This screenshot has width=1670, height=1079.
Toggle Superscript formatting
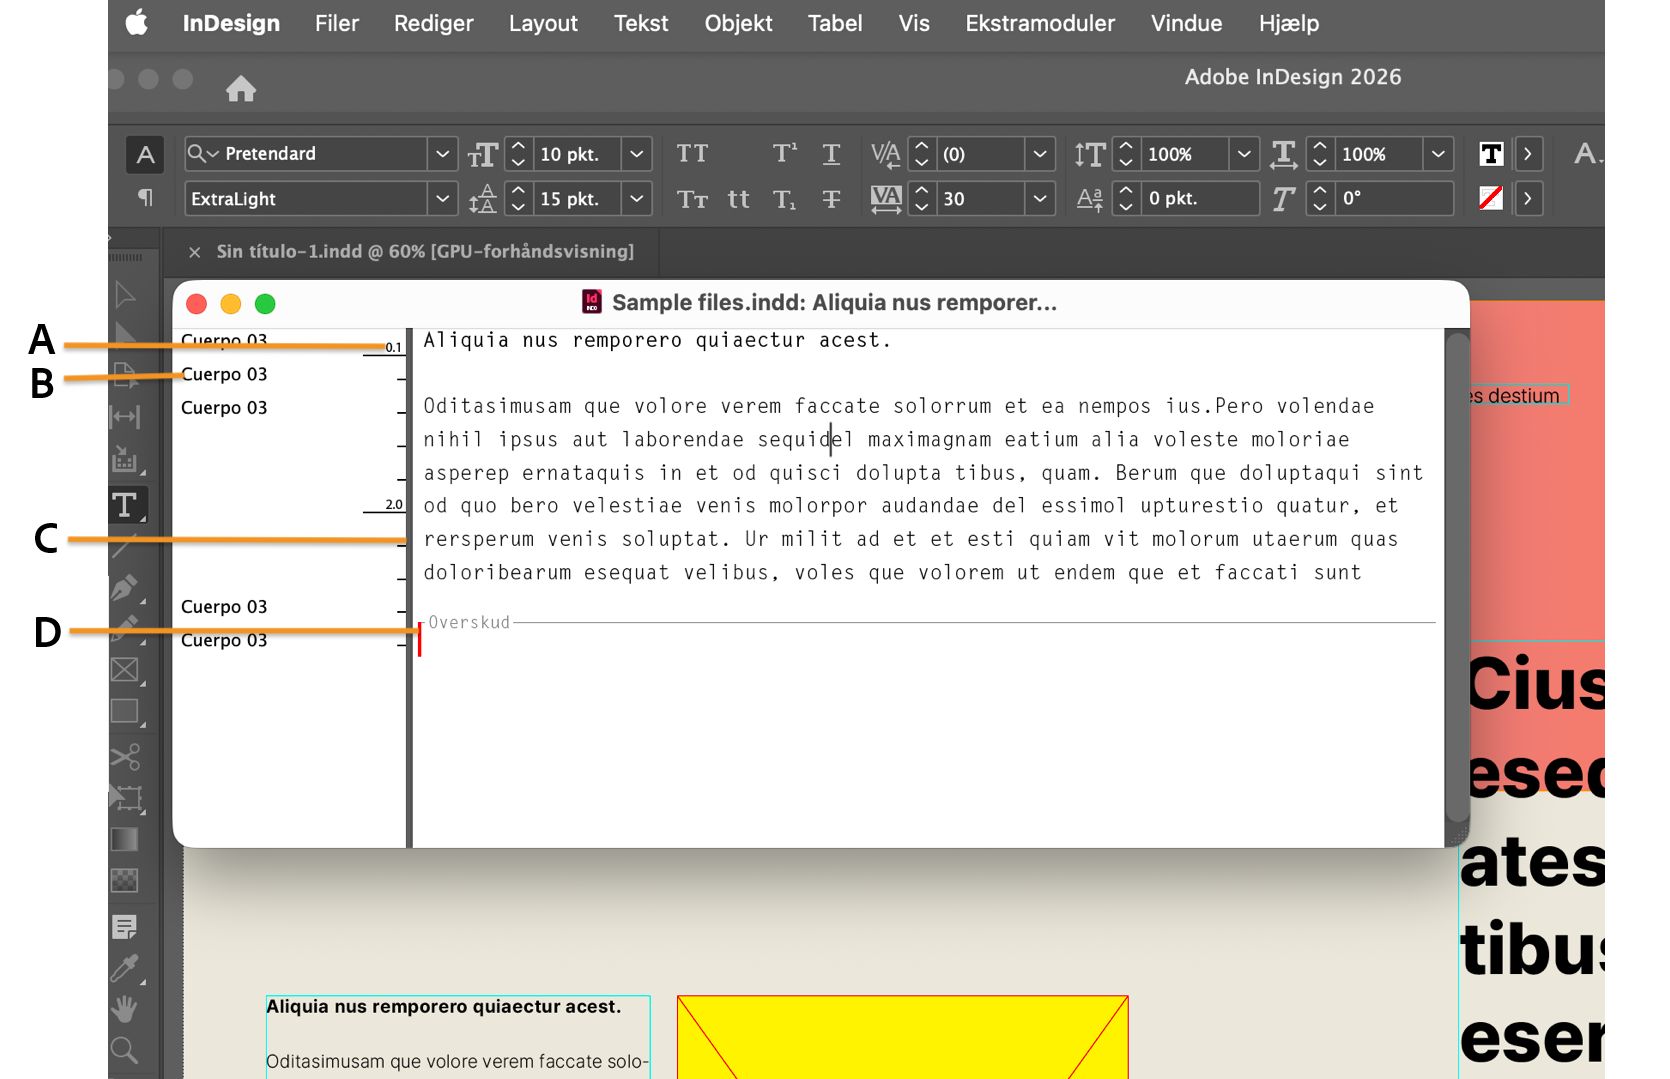[x=785, y=154]
